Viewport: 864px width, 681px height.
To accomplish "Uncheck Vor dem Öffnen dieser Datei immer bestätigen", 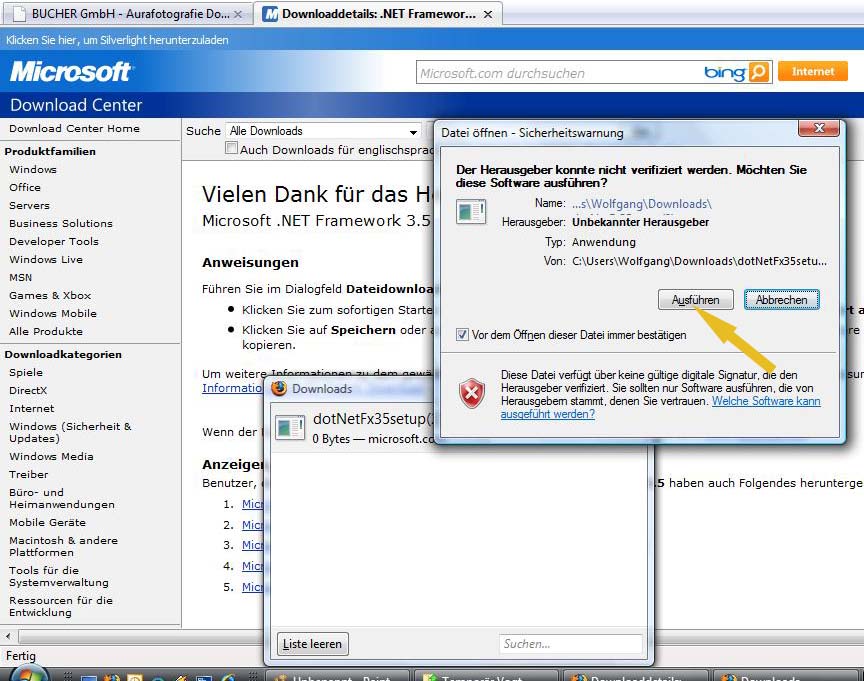I will tap(462, 334).
